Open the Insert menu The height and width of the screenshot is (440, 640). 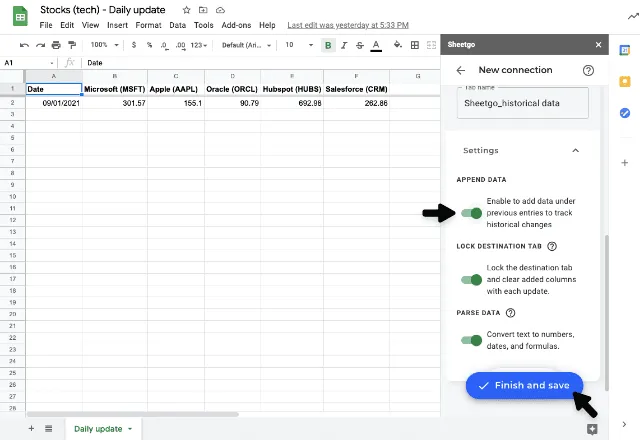point(117,25)
